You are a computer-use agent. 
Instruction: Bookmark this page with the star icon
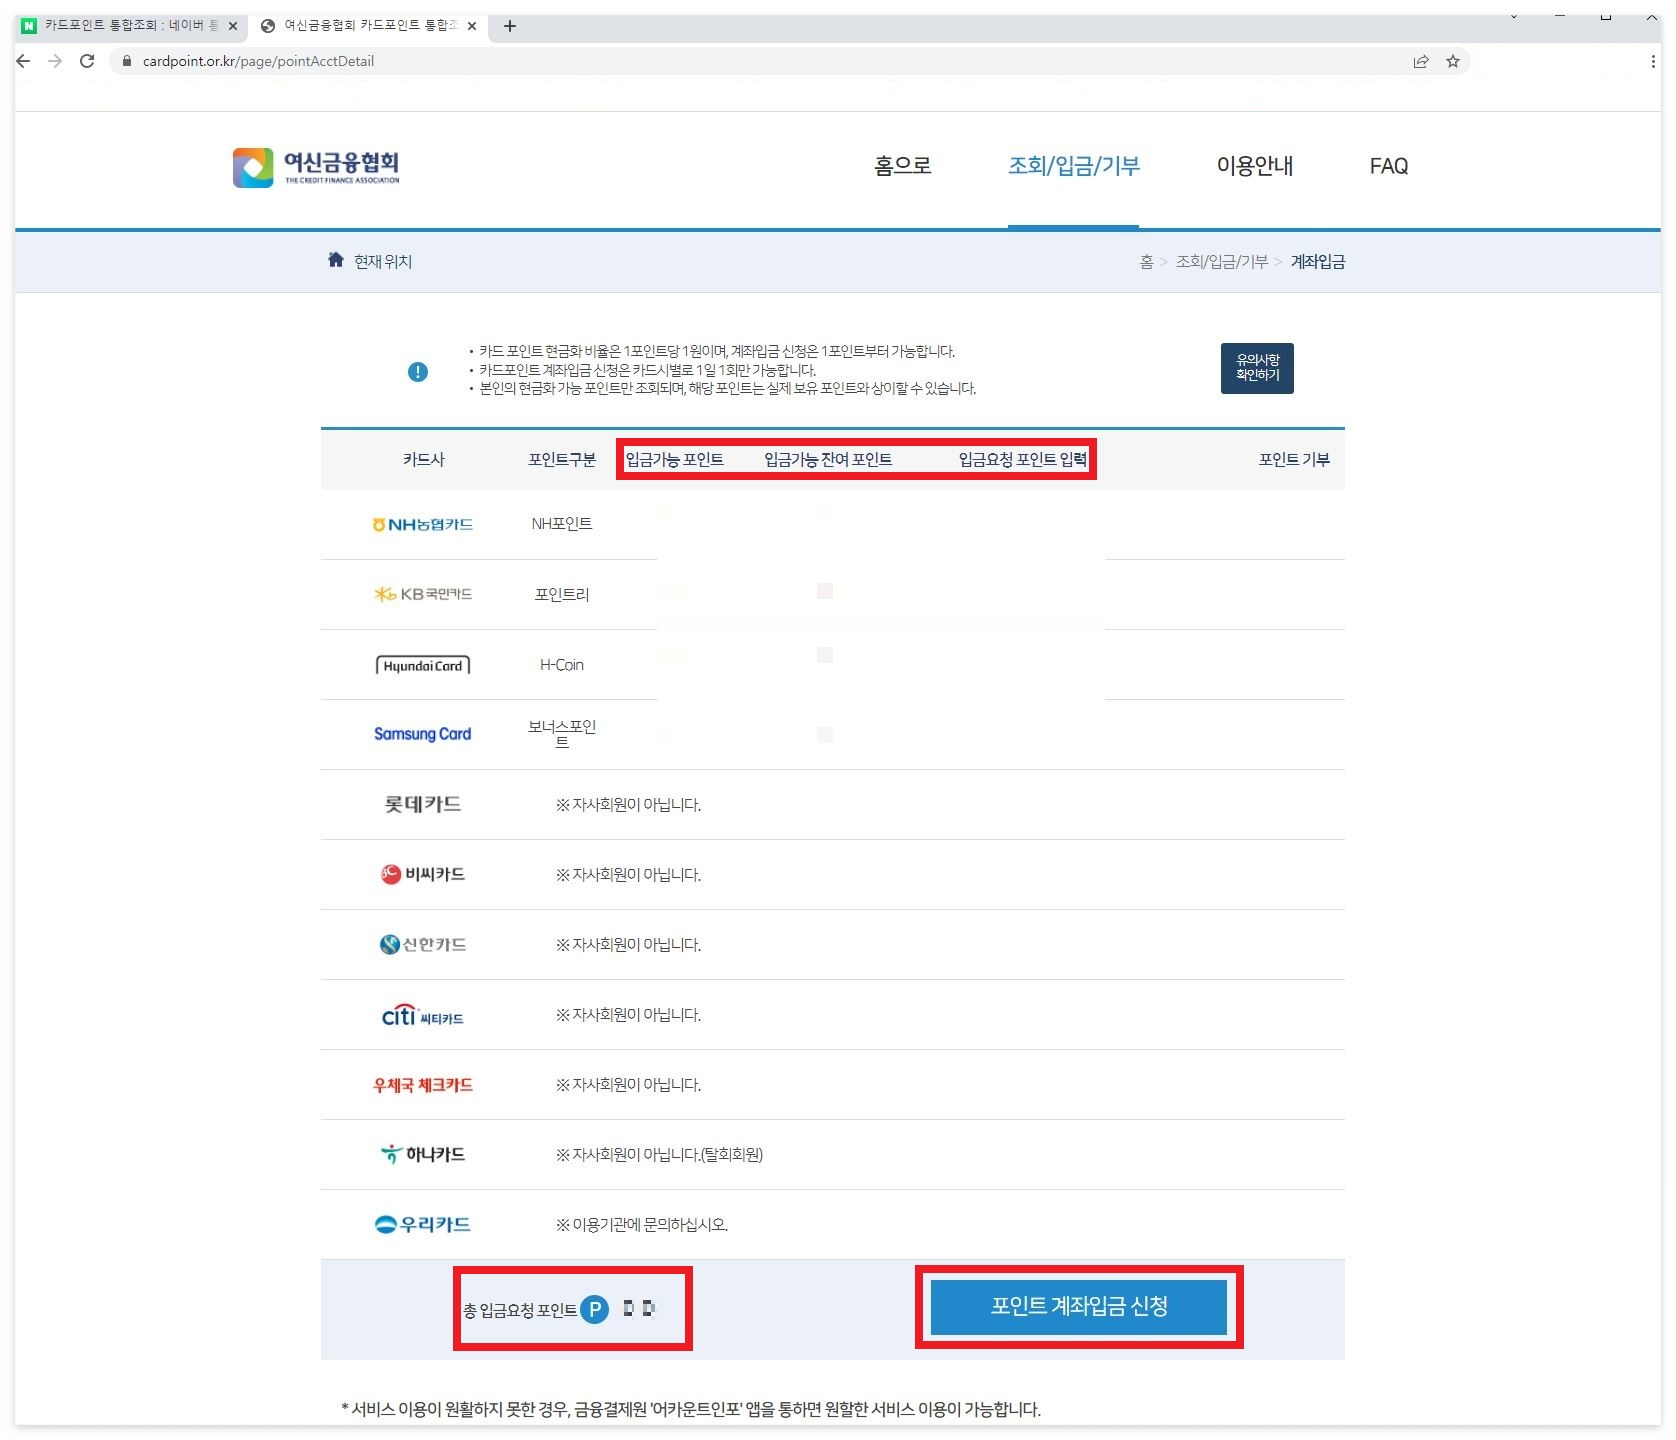coord(1453,61)
